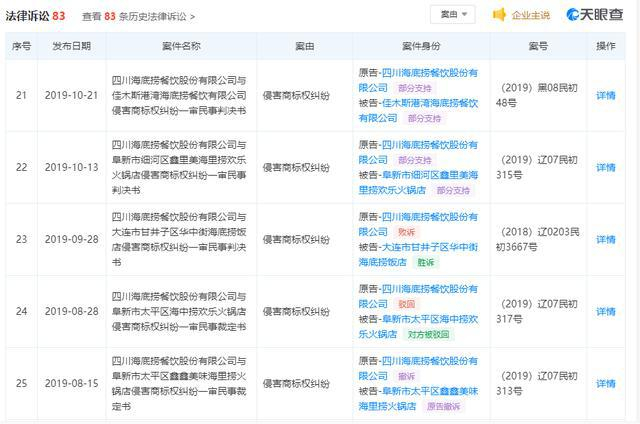Open defendant 阜新市太平区鑫鑫美味海里捞火锅店 link
640x424 pixels.
[x=418, y=399]
